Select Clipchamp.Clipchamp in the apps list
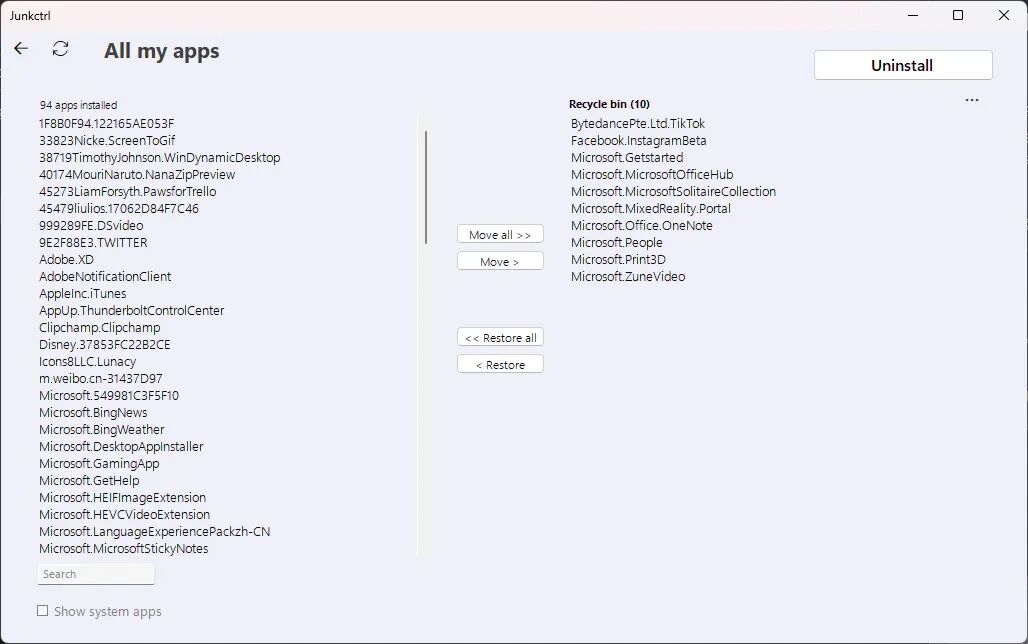Viewport: 1028px width, 644px height. [x=100, y=327]
